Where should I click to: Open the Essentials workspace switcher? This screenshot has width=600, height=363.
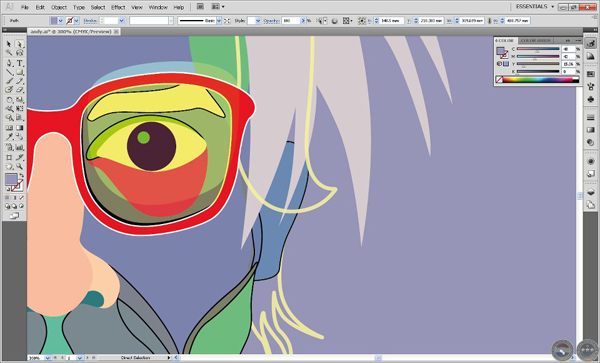[x=535, y=7]
